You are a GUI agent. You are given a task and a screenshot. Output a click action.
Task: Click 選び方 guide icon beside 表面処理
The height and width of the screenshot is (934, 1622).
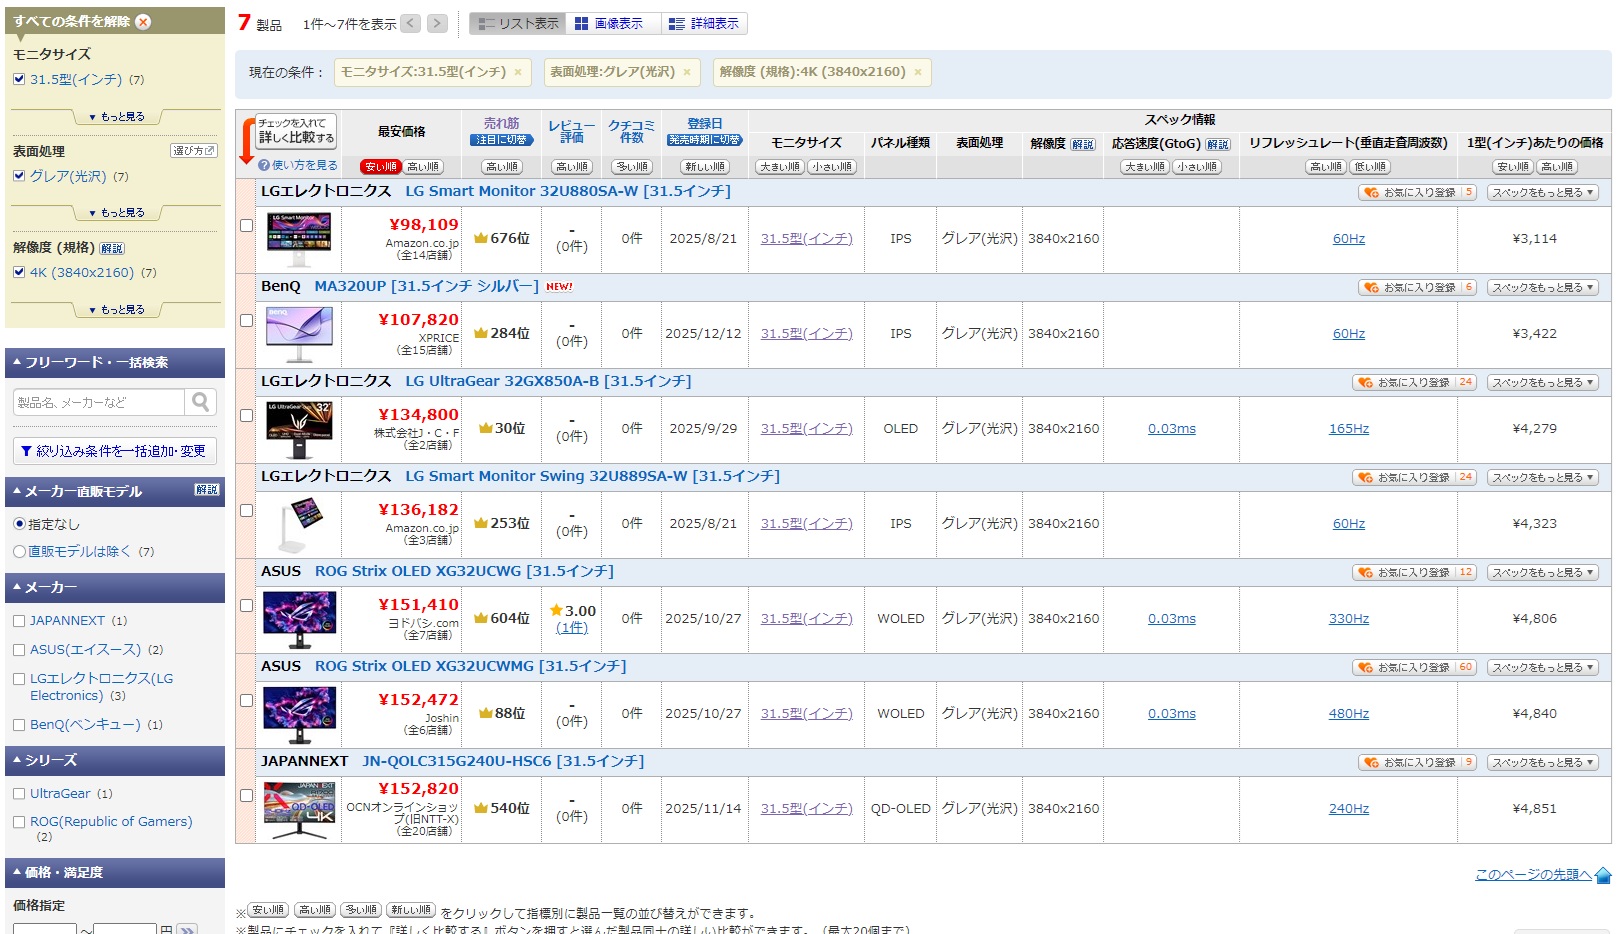[194, 151]
